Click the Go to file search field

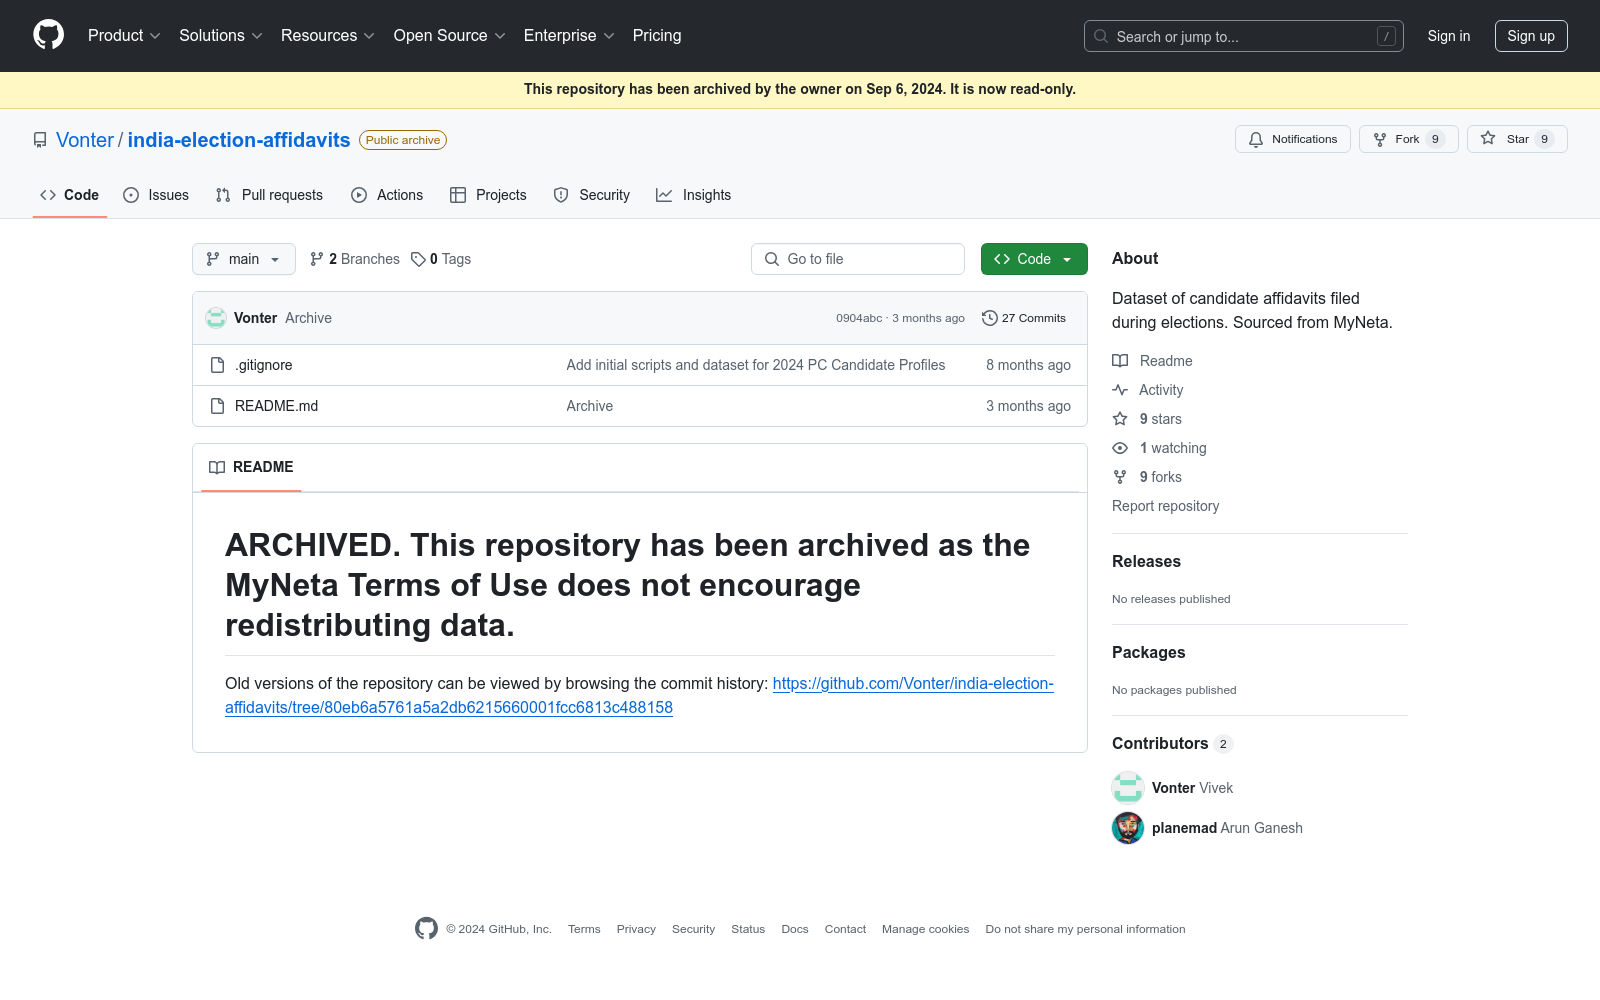858,259
